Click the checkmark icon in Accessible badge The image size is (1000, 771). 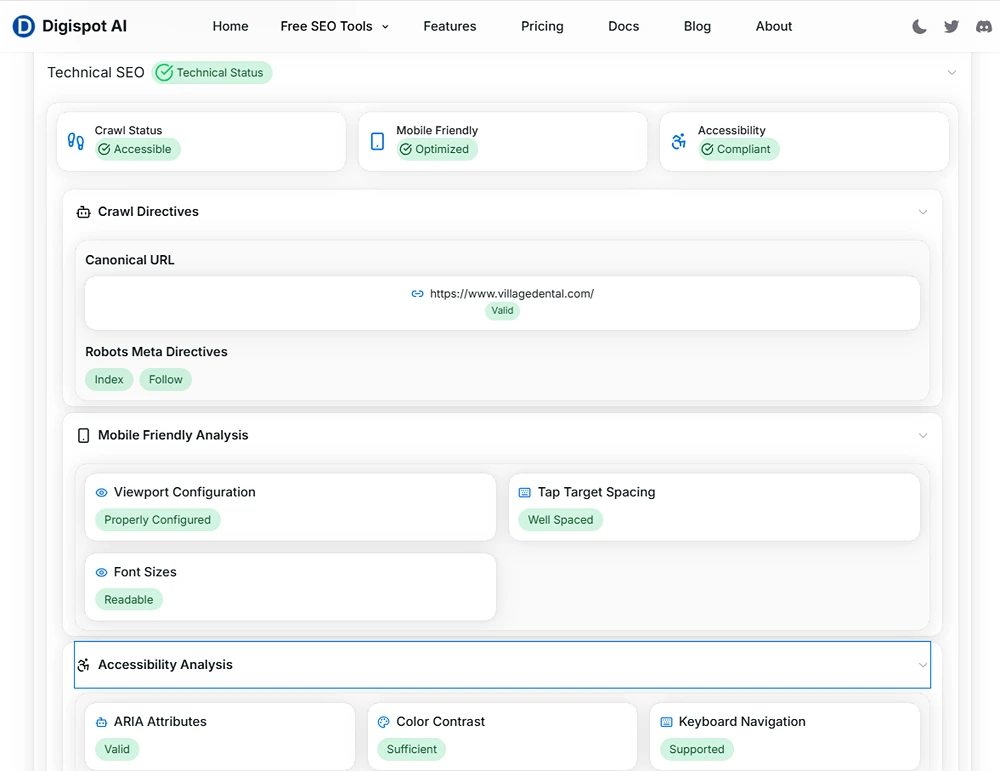click(104, 149)
